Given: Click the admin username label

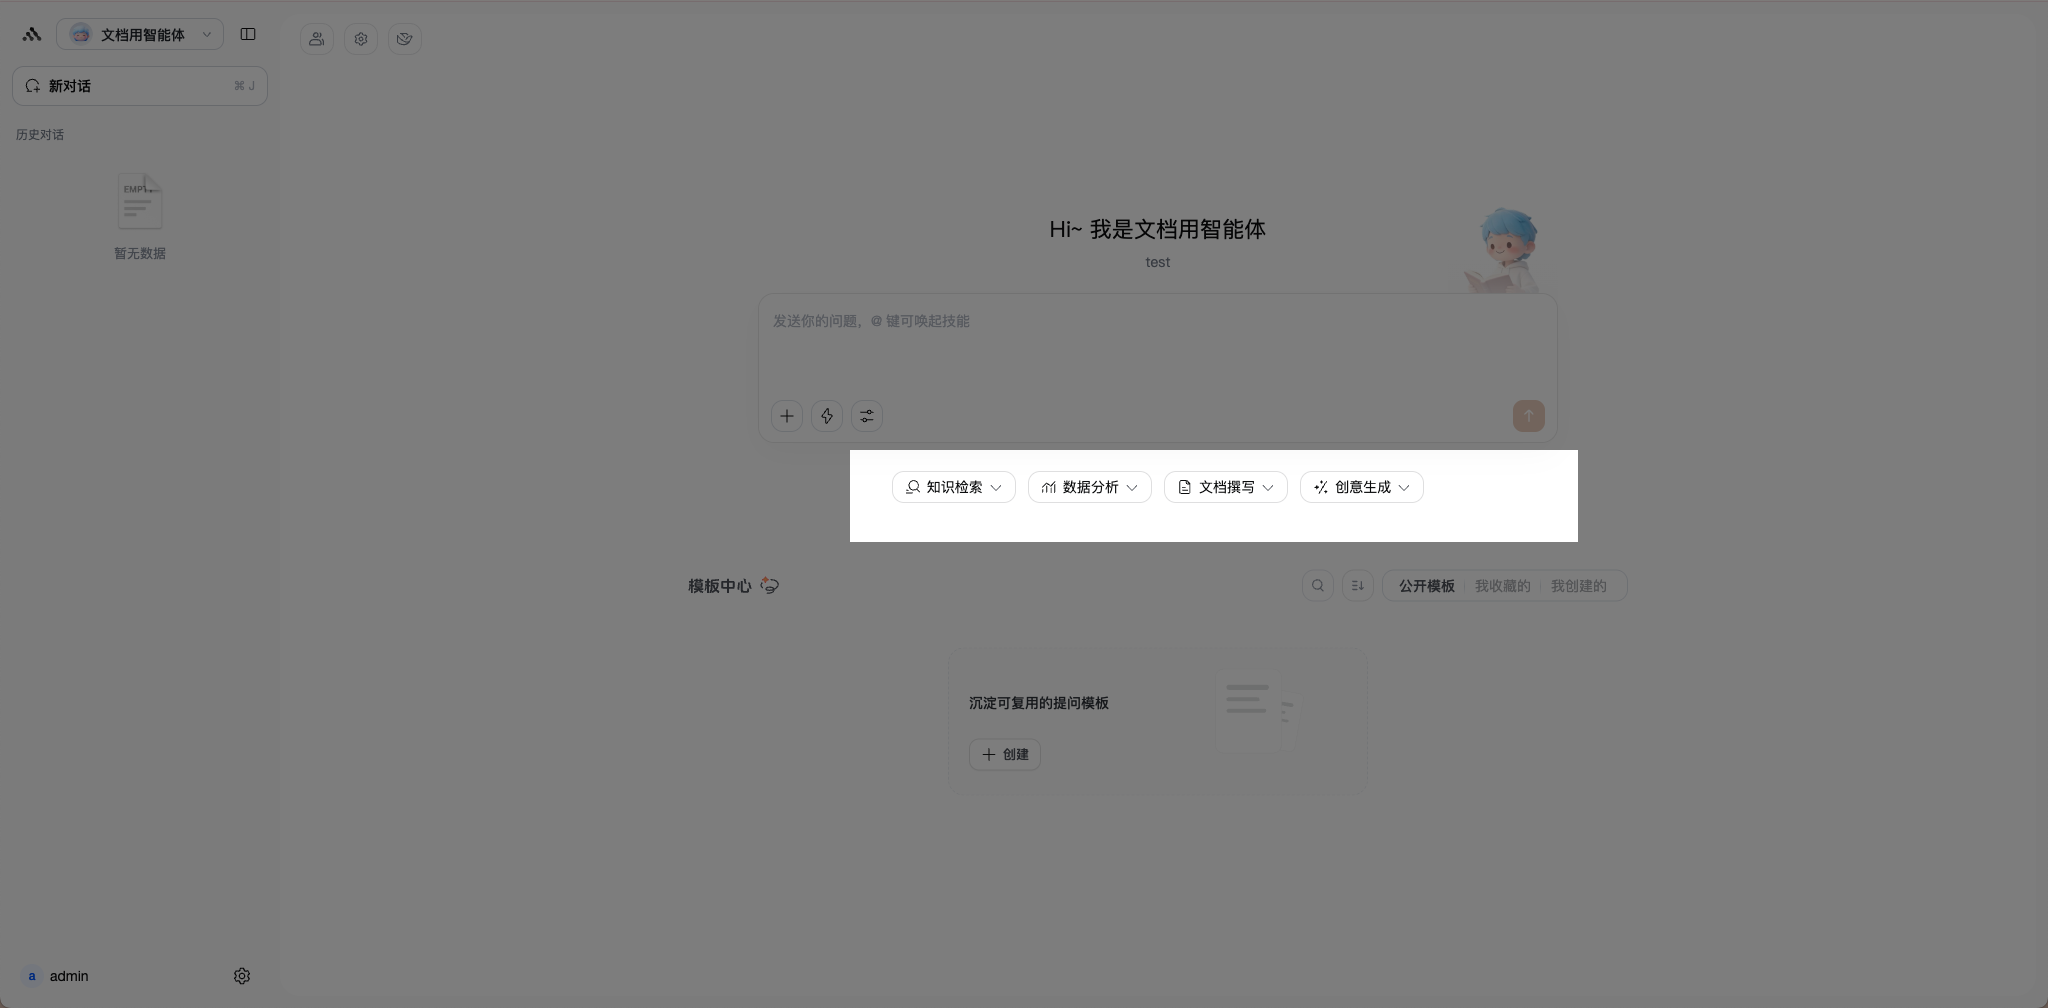Looking at the screenshot, I should click(69, 976).
